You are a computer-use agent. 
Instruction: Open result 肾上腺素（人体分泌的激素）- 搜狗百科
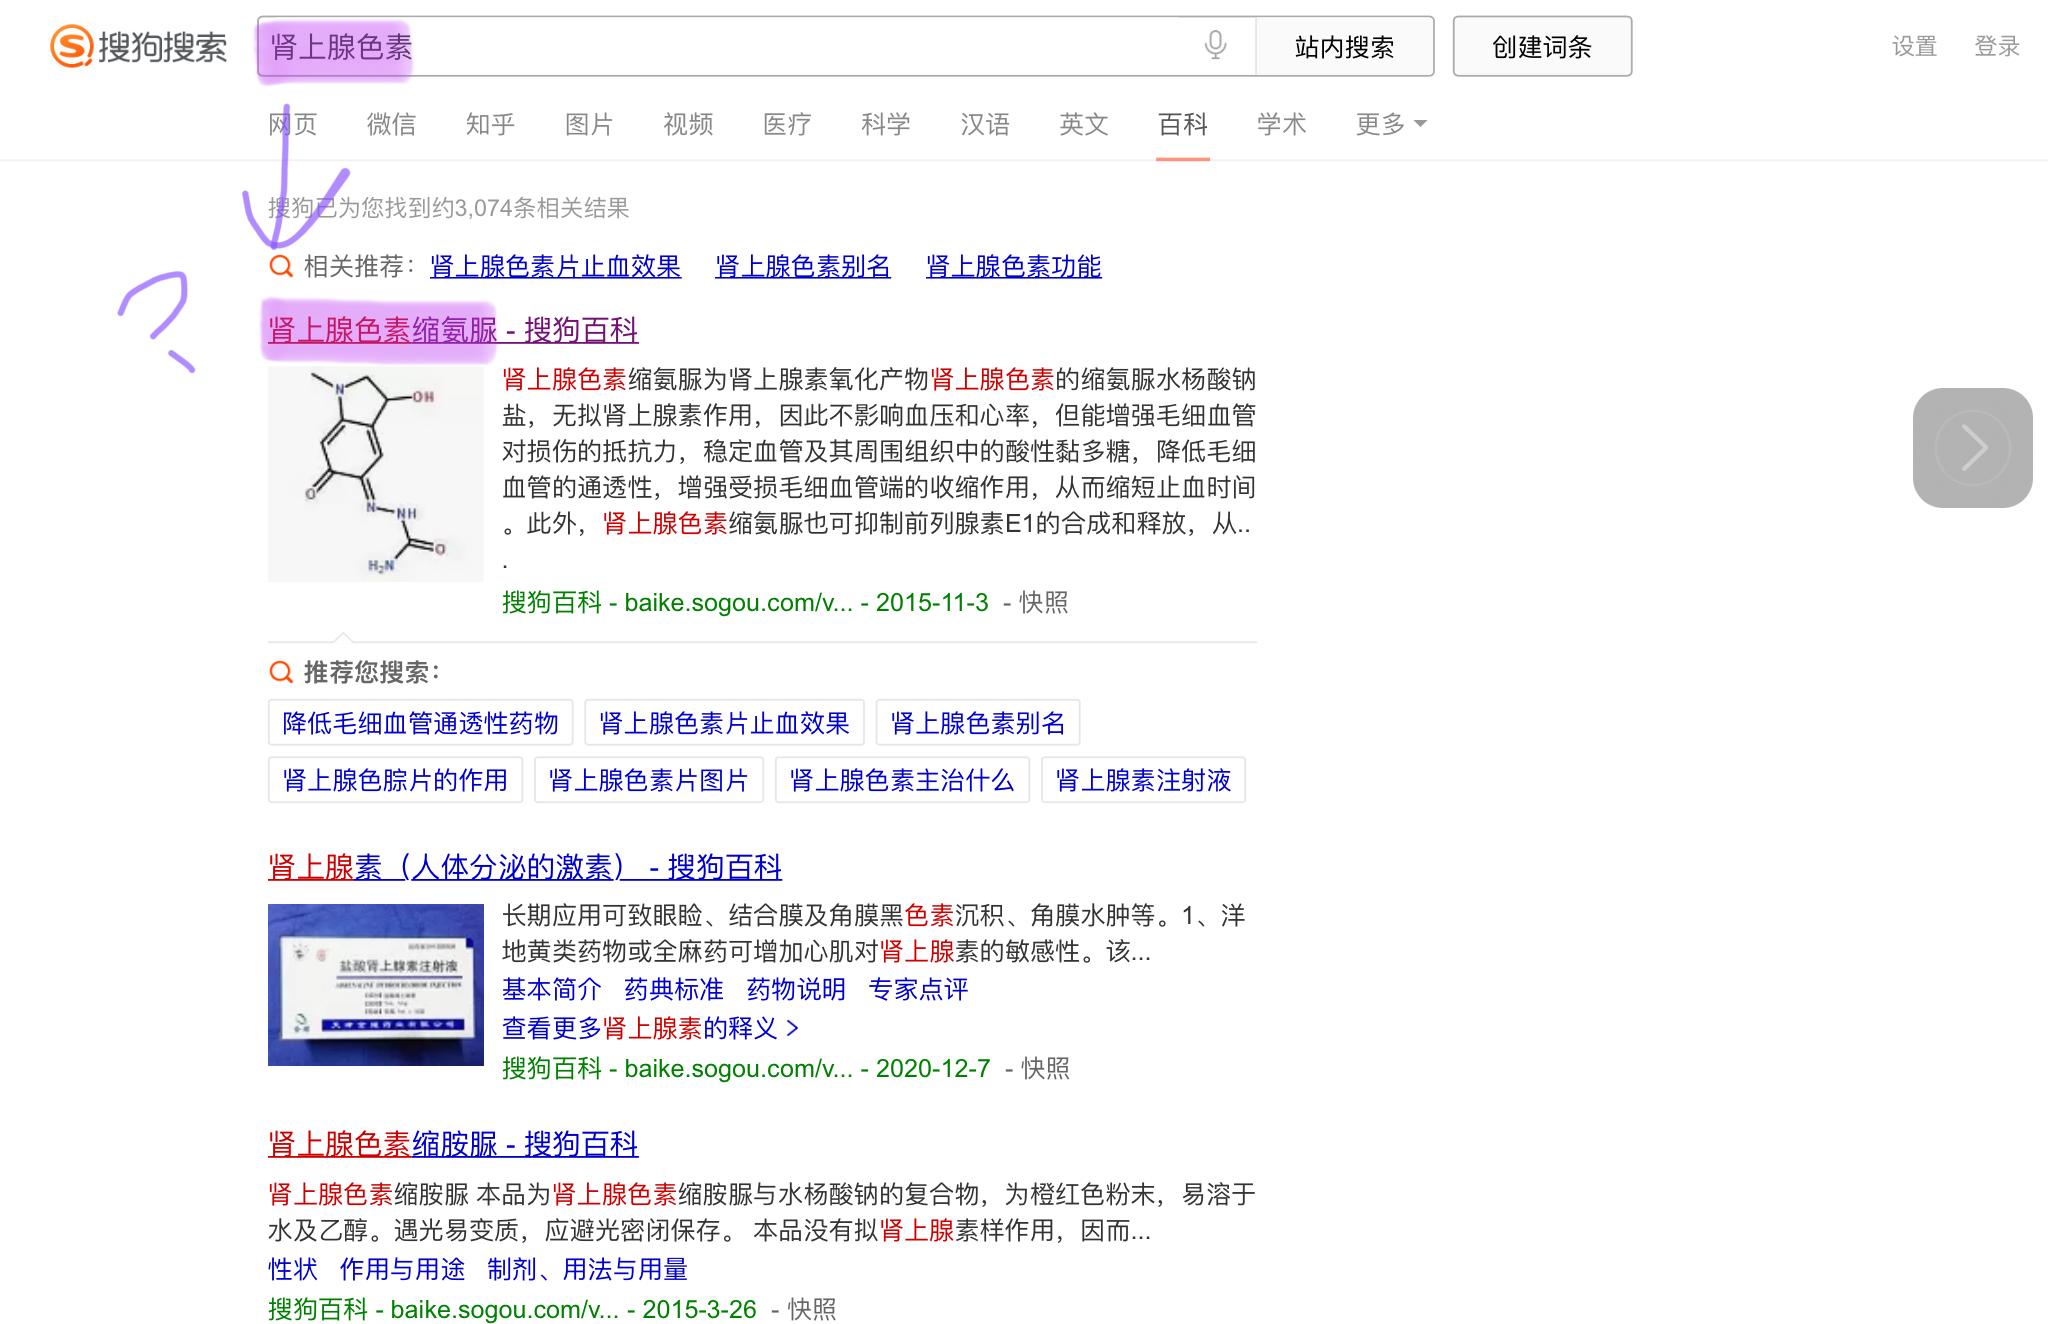coord(525,867)
